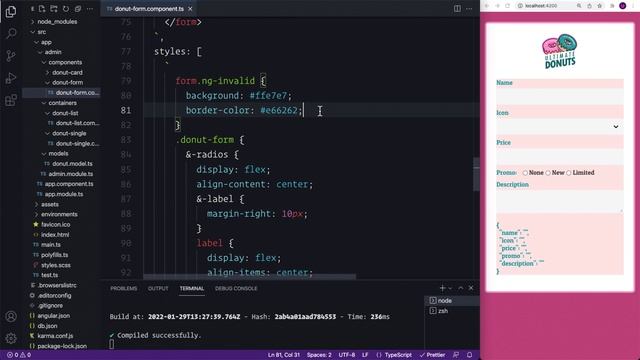Select the New promo radio button
The image size is (640, 360).
[x=548, y=173]
